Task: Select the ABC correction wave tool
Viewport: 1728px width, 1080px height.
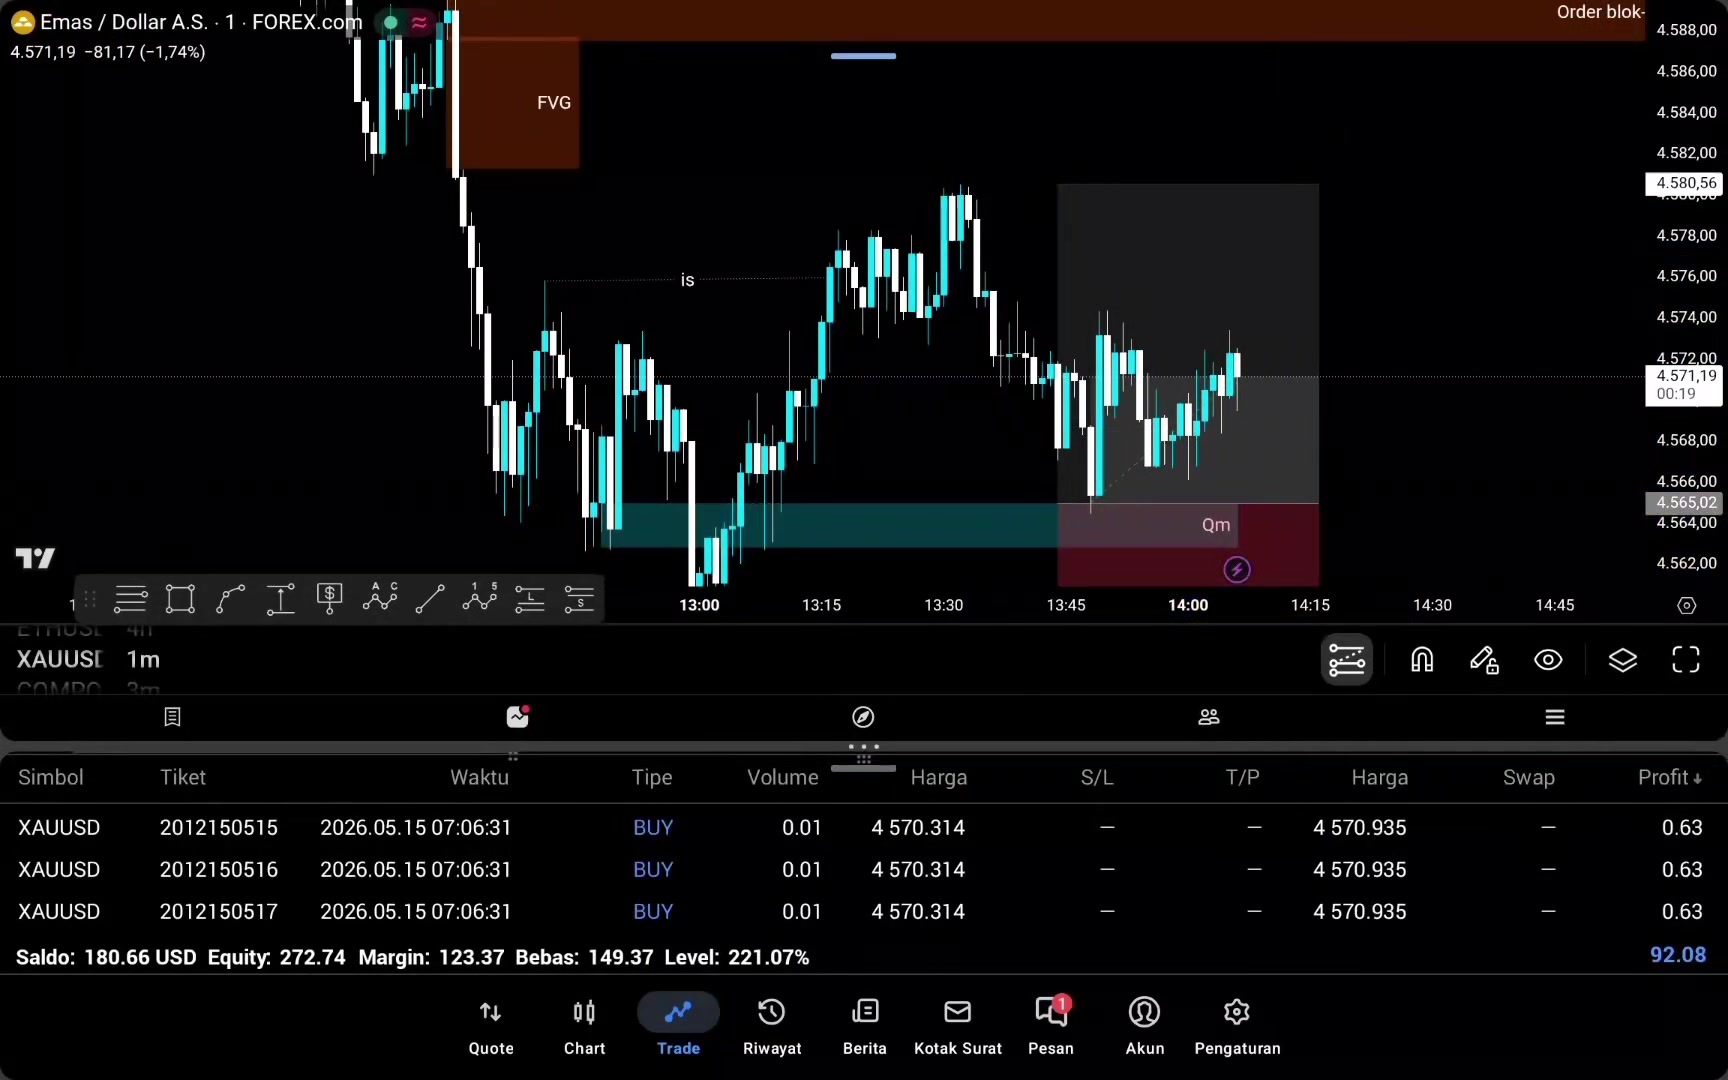Action: pos(380,598)
